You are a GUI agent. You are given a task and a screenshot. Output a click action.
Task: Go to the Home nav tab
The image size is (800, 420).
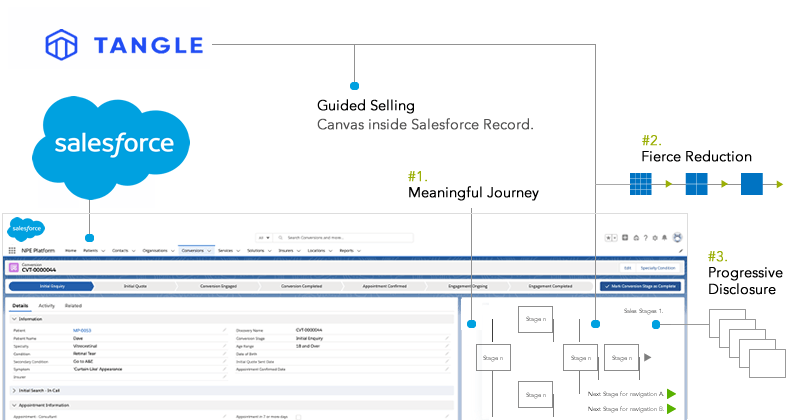[x=71, y=251]
